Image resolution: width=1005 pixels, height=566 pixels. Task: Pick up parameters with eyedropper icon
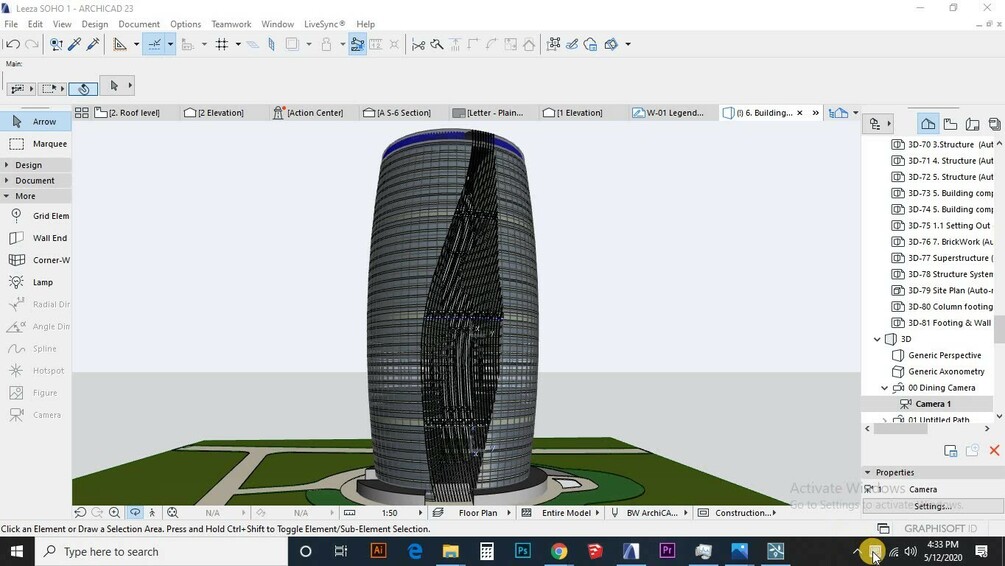[74, 44]
